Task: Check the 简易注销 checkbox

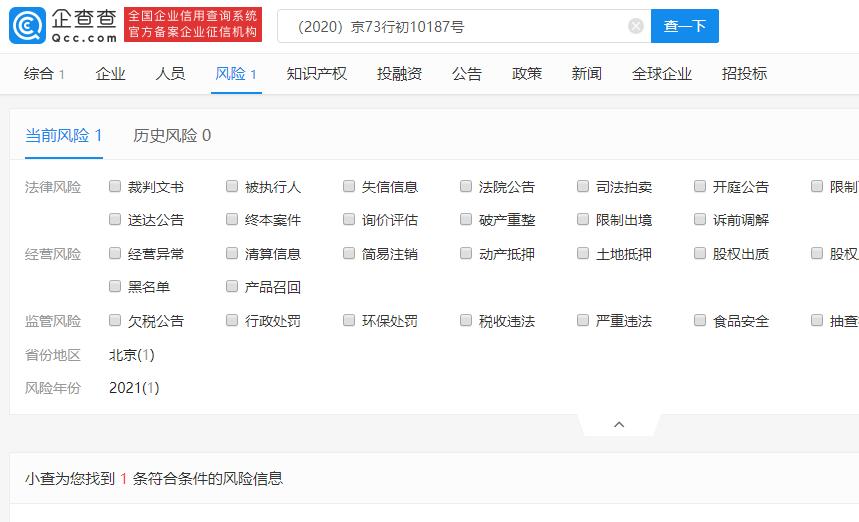Action: tap(348, 253)
